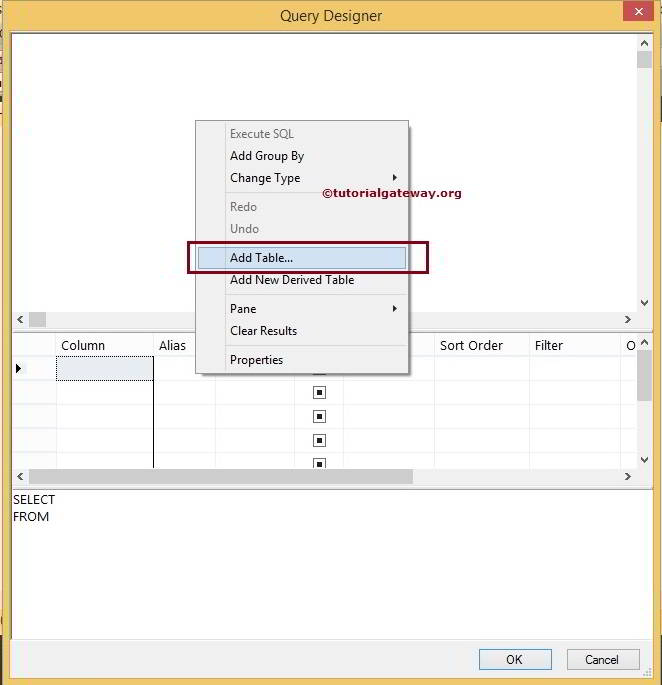Screen dimensions: 662x685
Task: Click the right arrow of diagram pane scrollbar
Action: pos(627,319)
